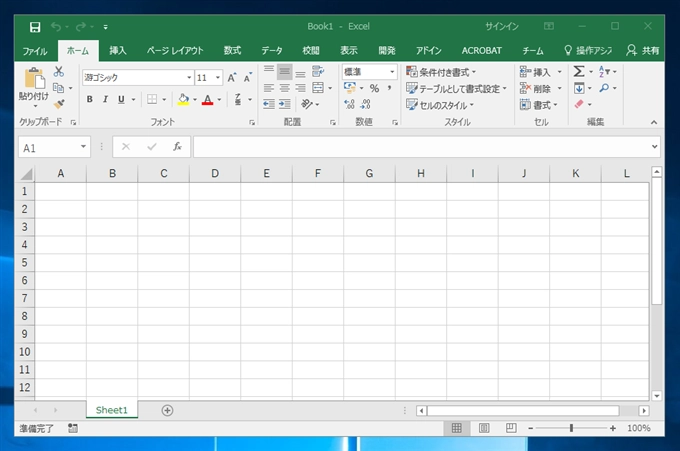
Task: Redo the last action
Action: (x=81, y=27)
